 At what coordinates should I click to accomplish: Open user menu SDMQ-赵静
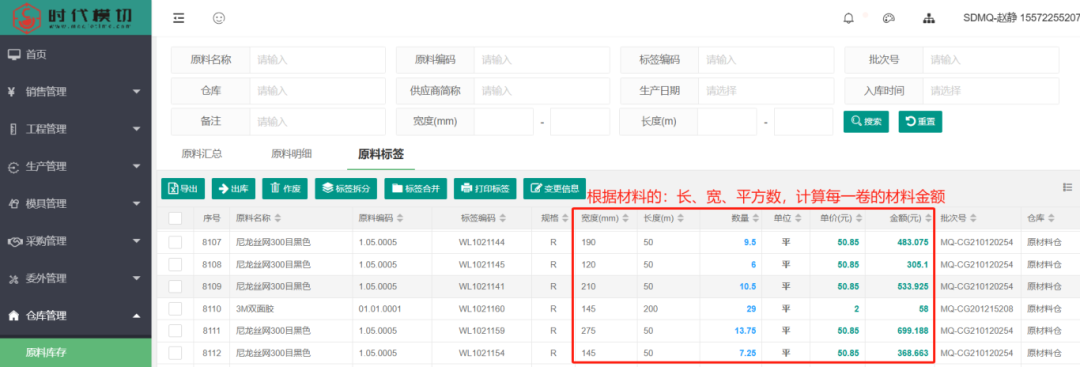(1021, 19)
